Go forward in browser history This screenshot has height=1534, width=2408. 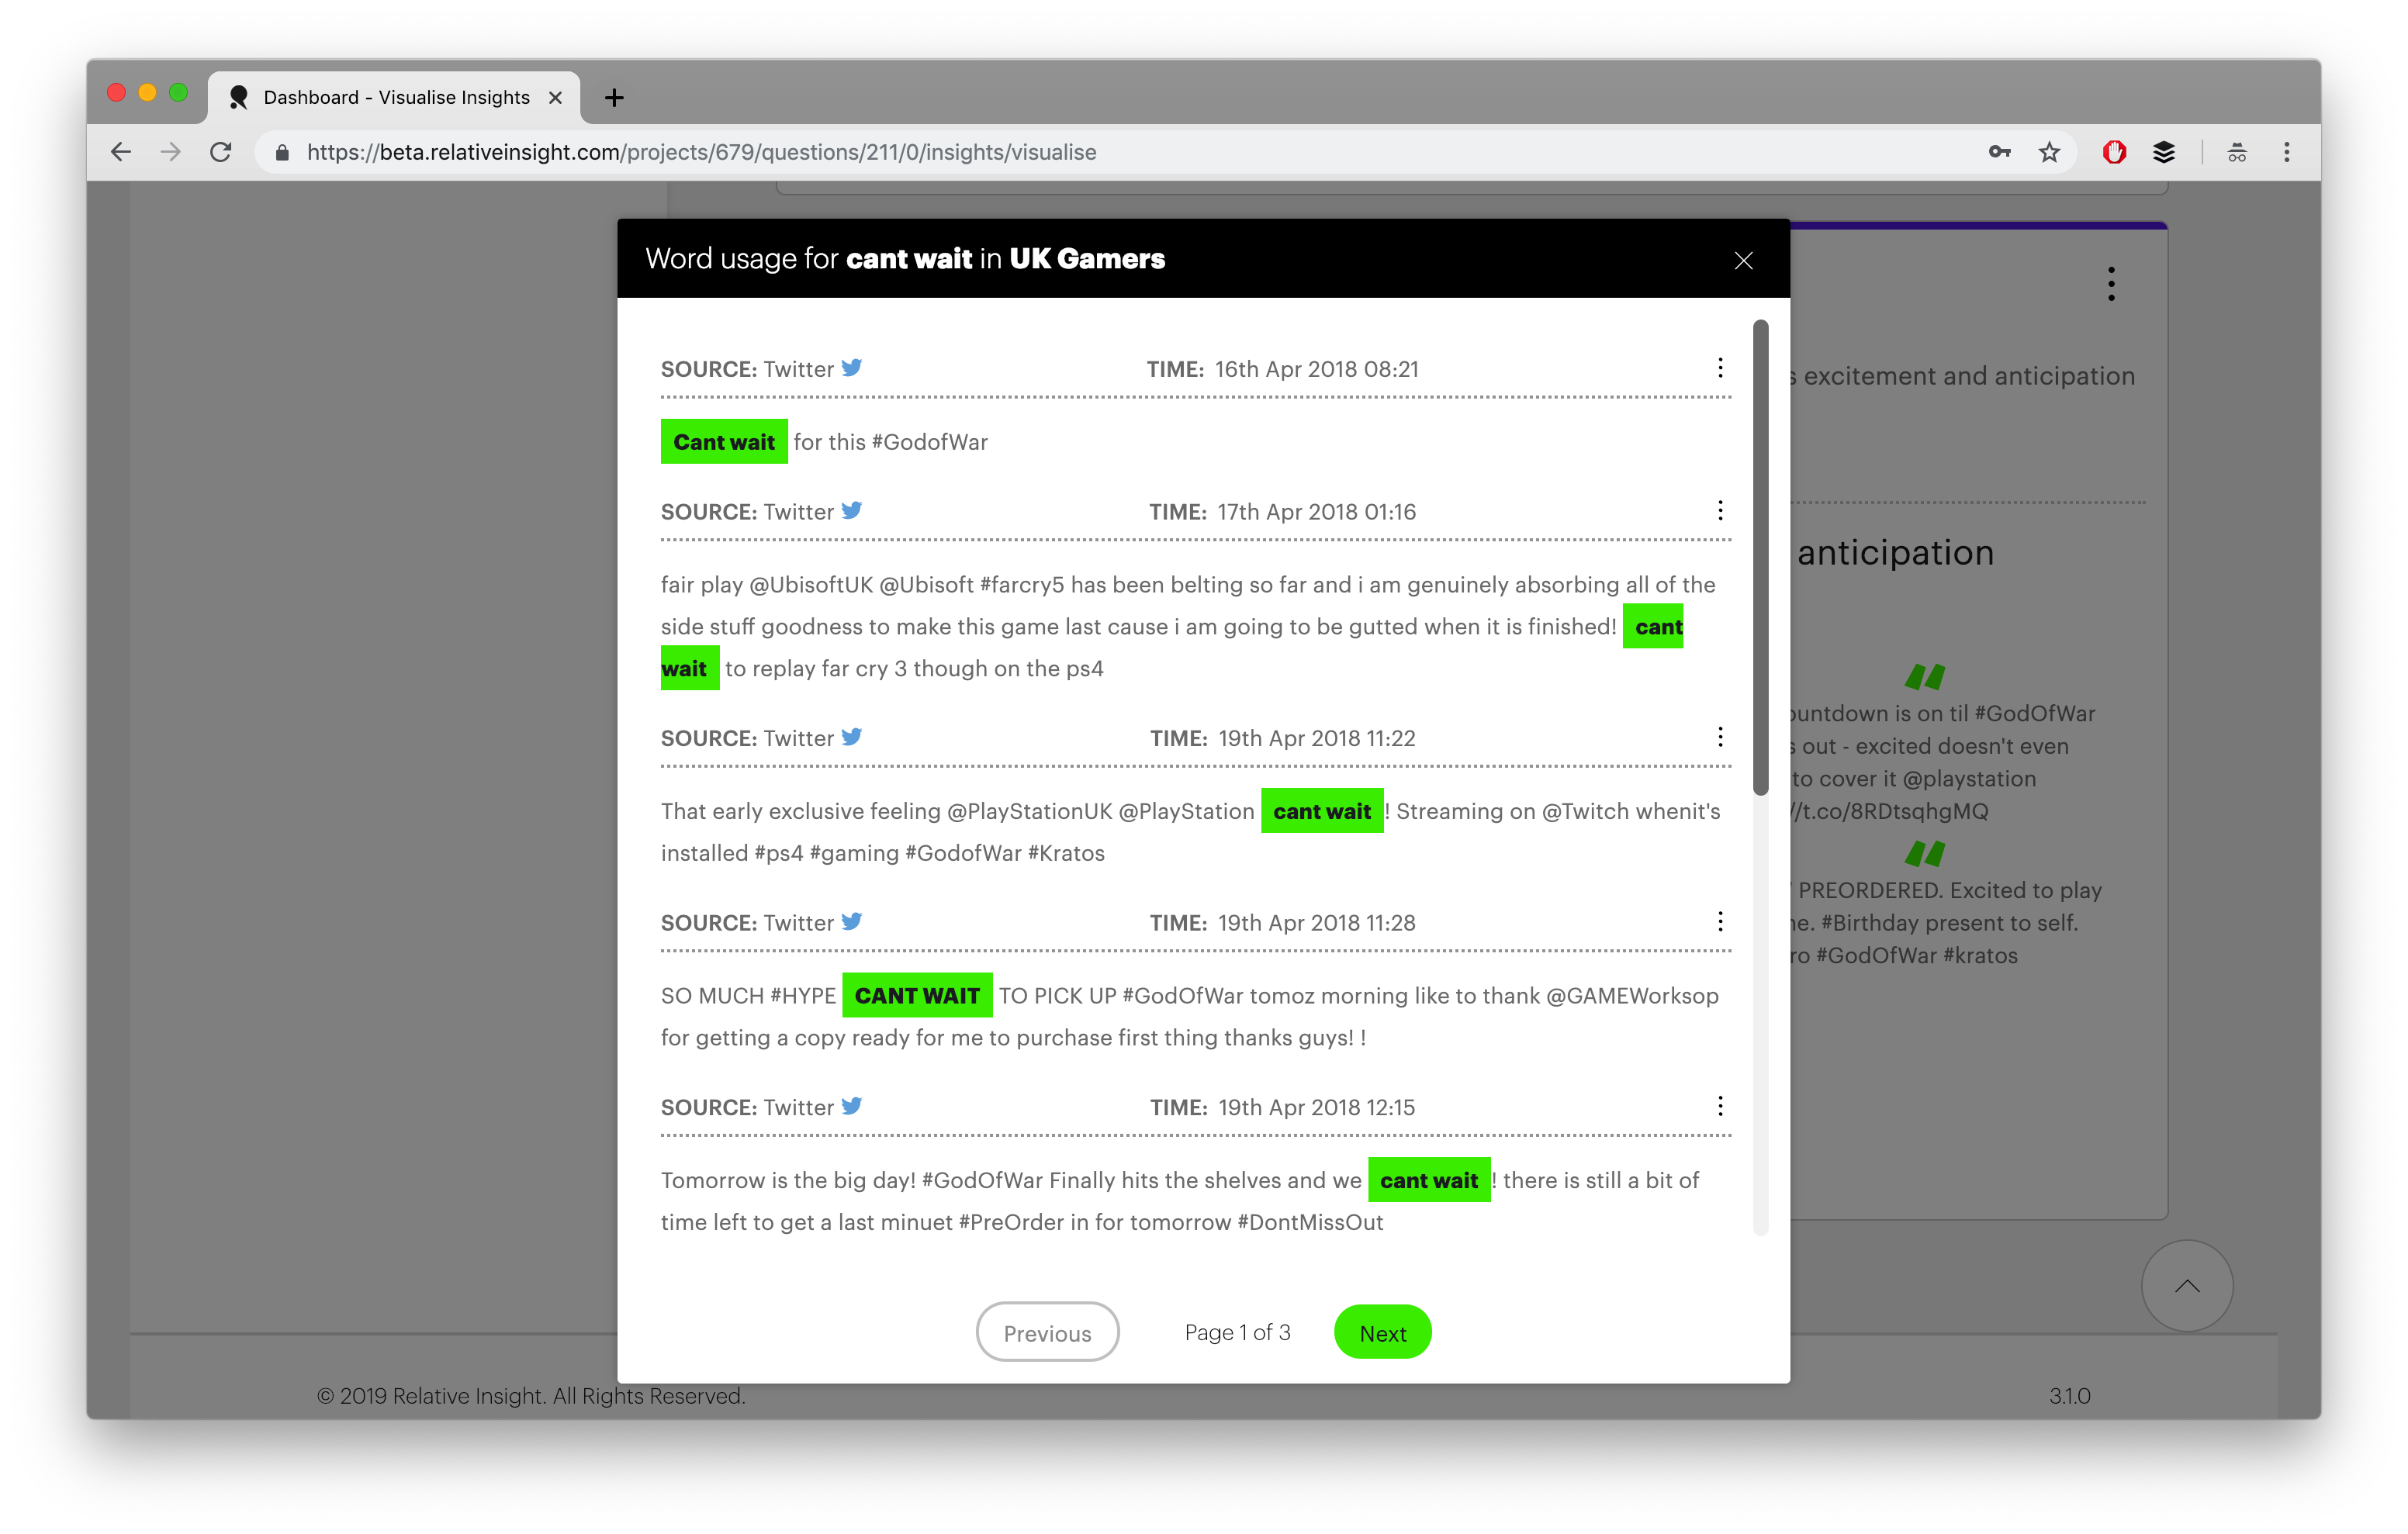tap(171, 152)
